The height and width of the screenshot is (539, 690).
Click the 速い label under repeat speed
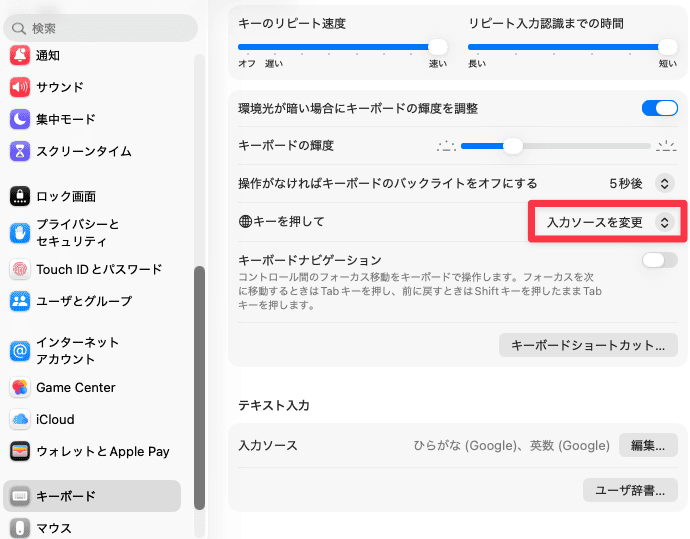click(438, 64)
